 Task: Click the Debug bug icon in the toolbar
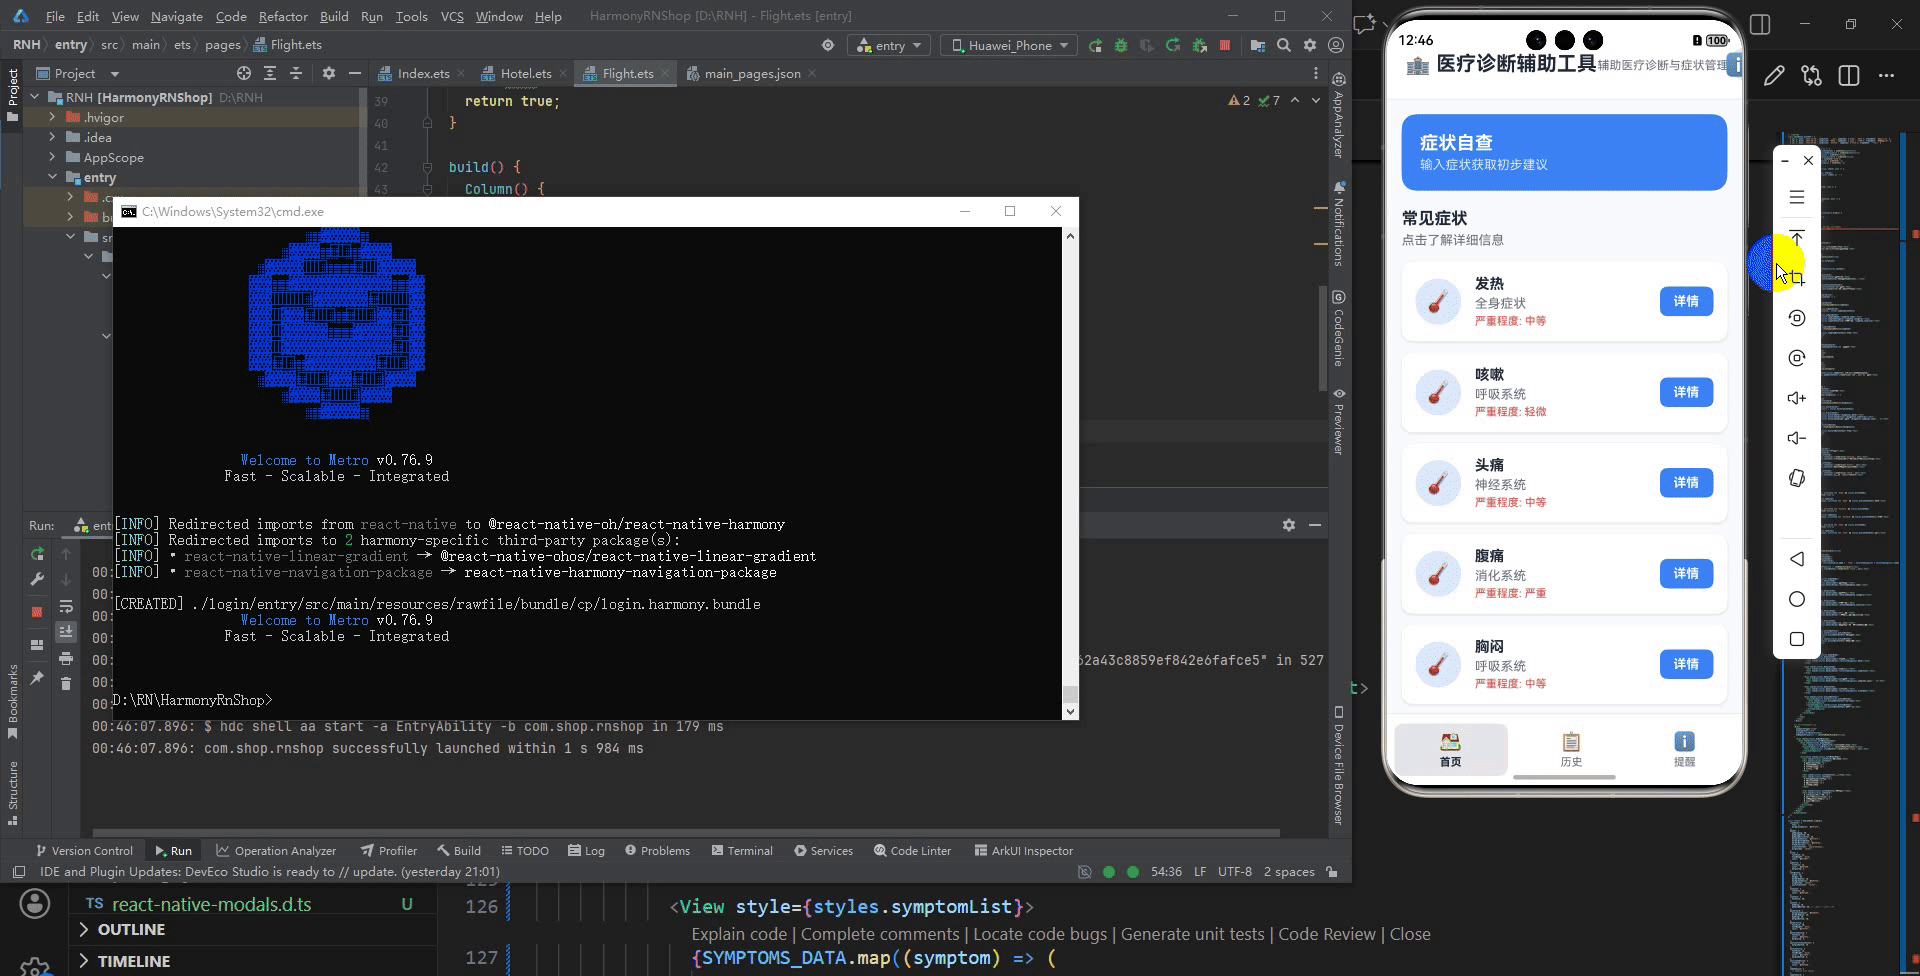pos(1121,46)
